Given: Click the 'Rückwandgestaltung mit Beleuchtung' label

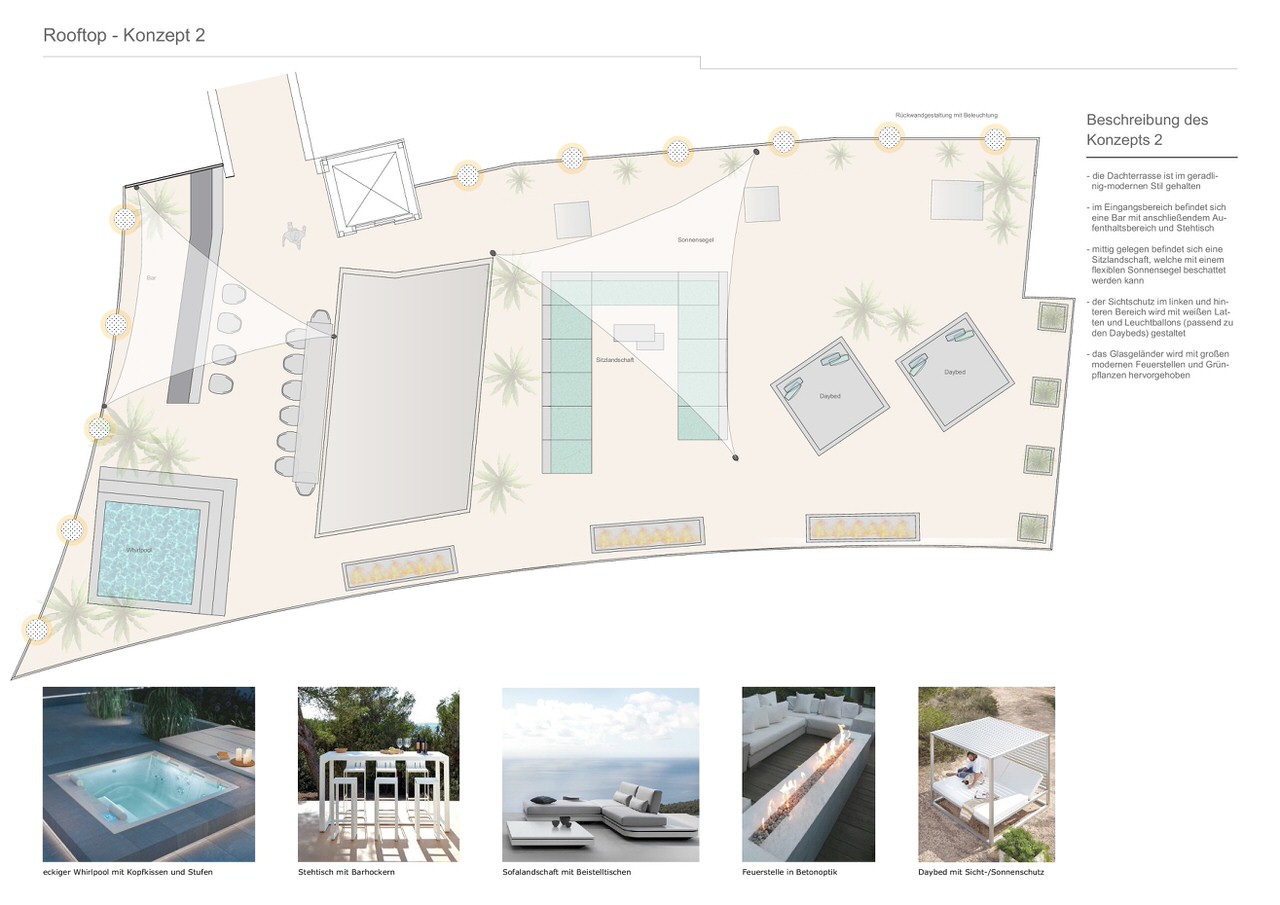Looking at the screenshot, I should 946,115.
